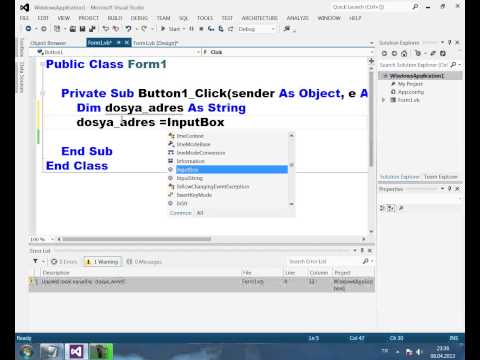Collapse the Button1_Click sub outline
The width and height of the screenshot is (480, 360).
pyautogui.click(x=42, y=93)
